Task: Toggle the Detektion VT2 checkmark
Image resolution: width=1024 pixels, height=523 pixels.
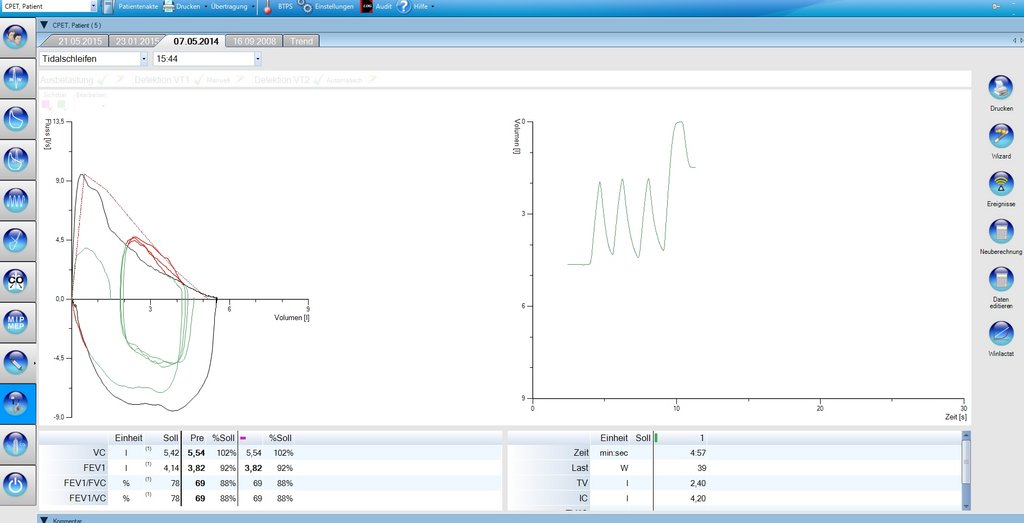Action: click(x=318, y=79)
